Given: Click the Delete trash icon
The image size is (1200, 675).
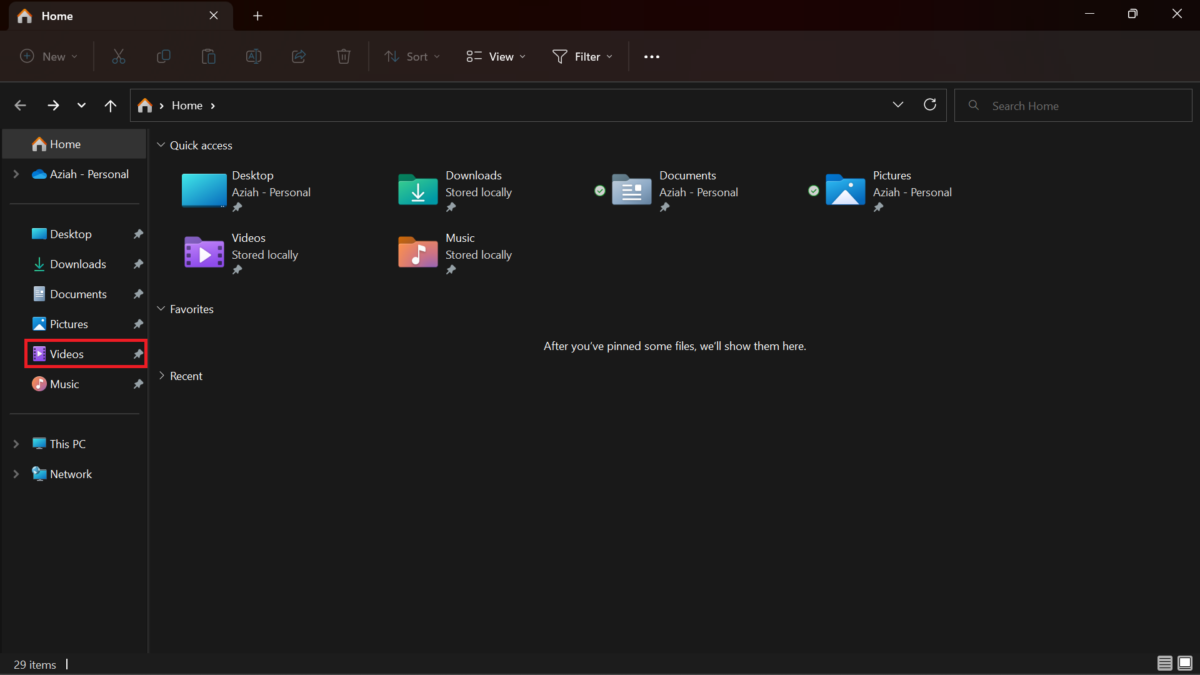Looking at the screenshot, I should pyautogui.click(x=343, y=56).
